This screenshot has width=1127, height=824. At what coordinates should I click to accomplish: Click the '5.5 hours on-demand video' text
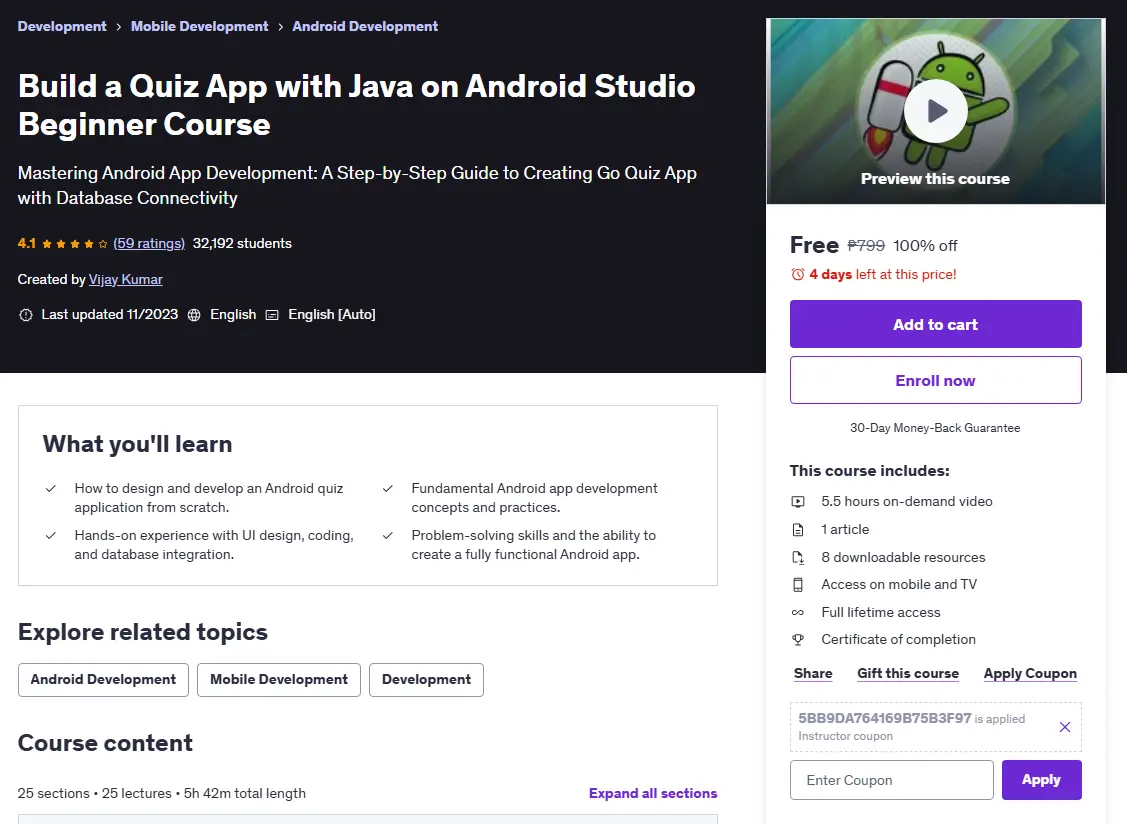coord(907,502)
